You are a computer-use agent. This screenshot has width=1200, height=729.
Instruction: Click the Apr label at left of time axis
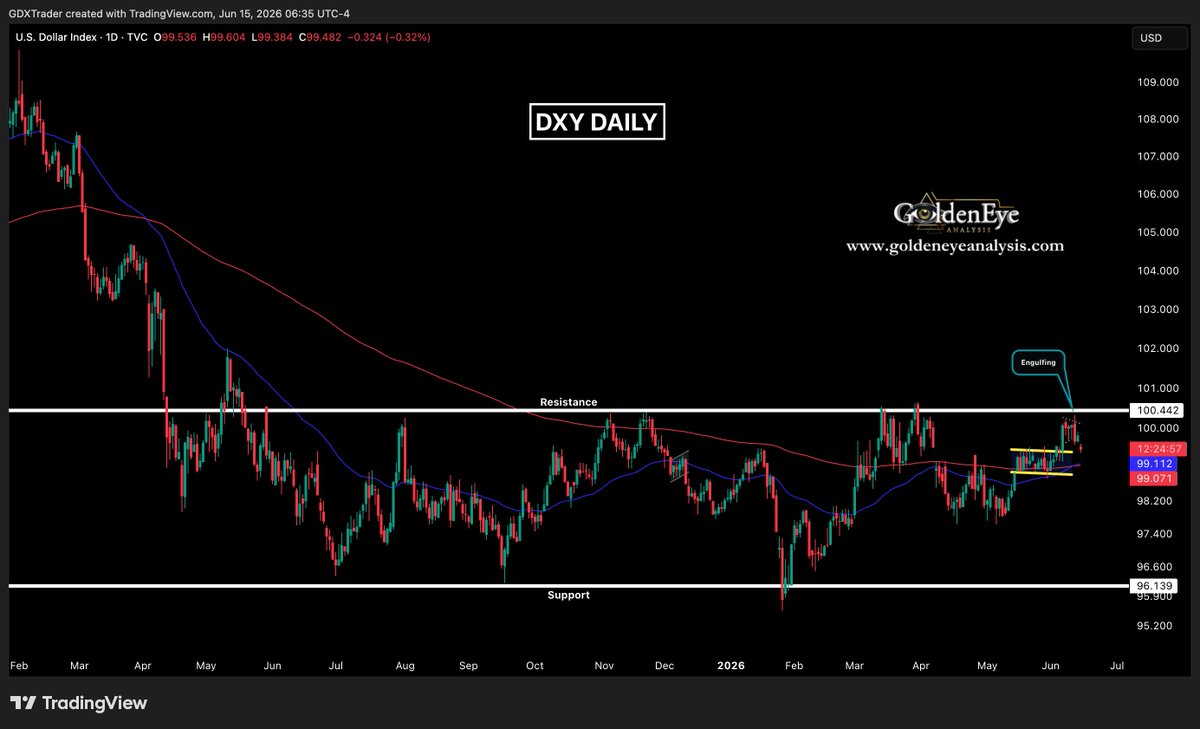(142, 664)
